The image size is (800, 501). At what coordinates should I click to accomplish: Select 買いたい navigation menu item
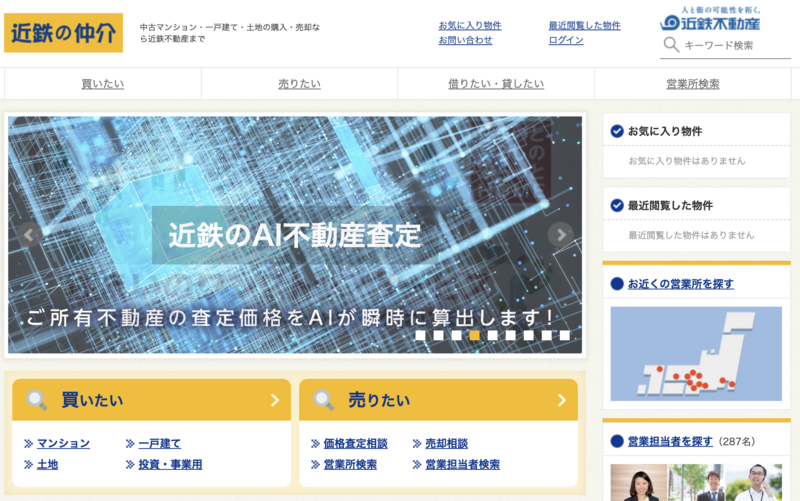[x=103, y=84]
